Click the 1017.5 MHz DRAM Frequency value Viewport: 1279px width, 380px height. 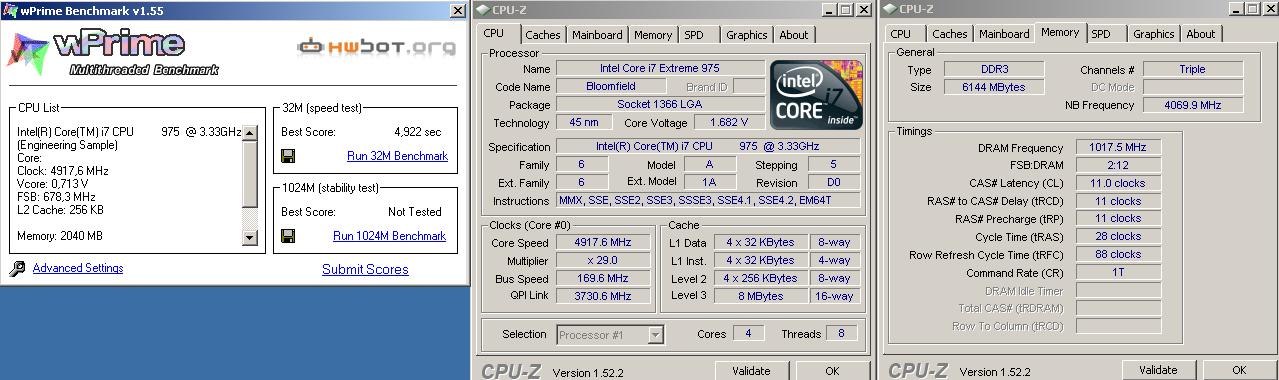(x=1118, y=148)
